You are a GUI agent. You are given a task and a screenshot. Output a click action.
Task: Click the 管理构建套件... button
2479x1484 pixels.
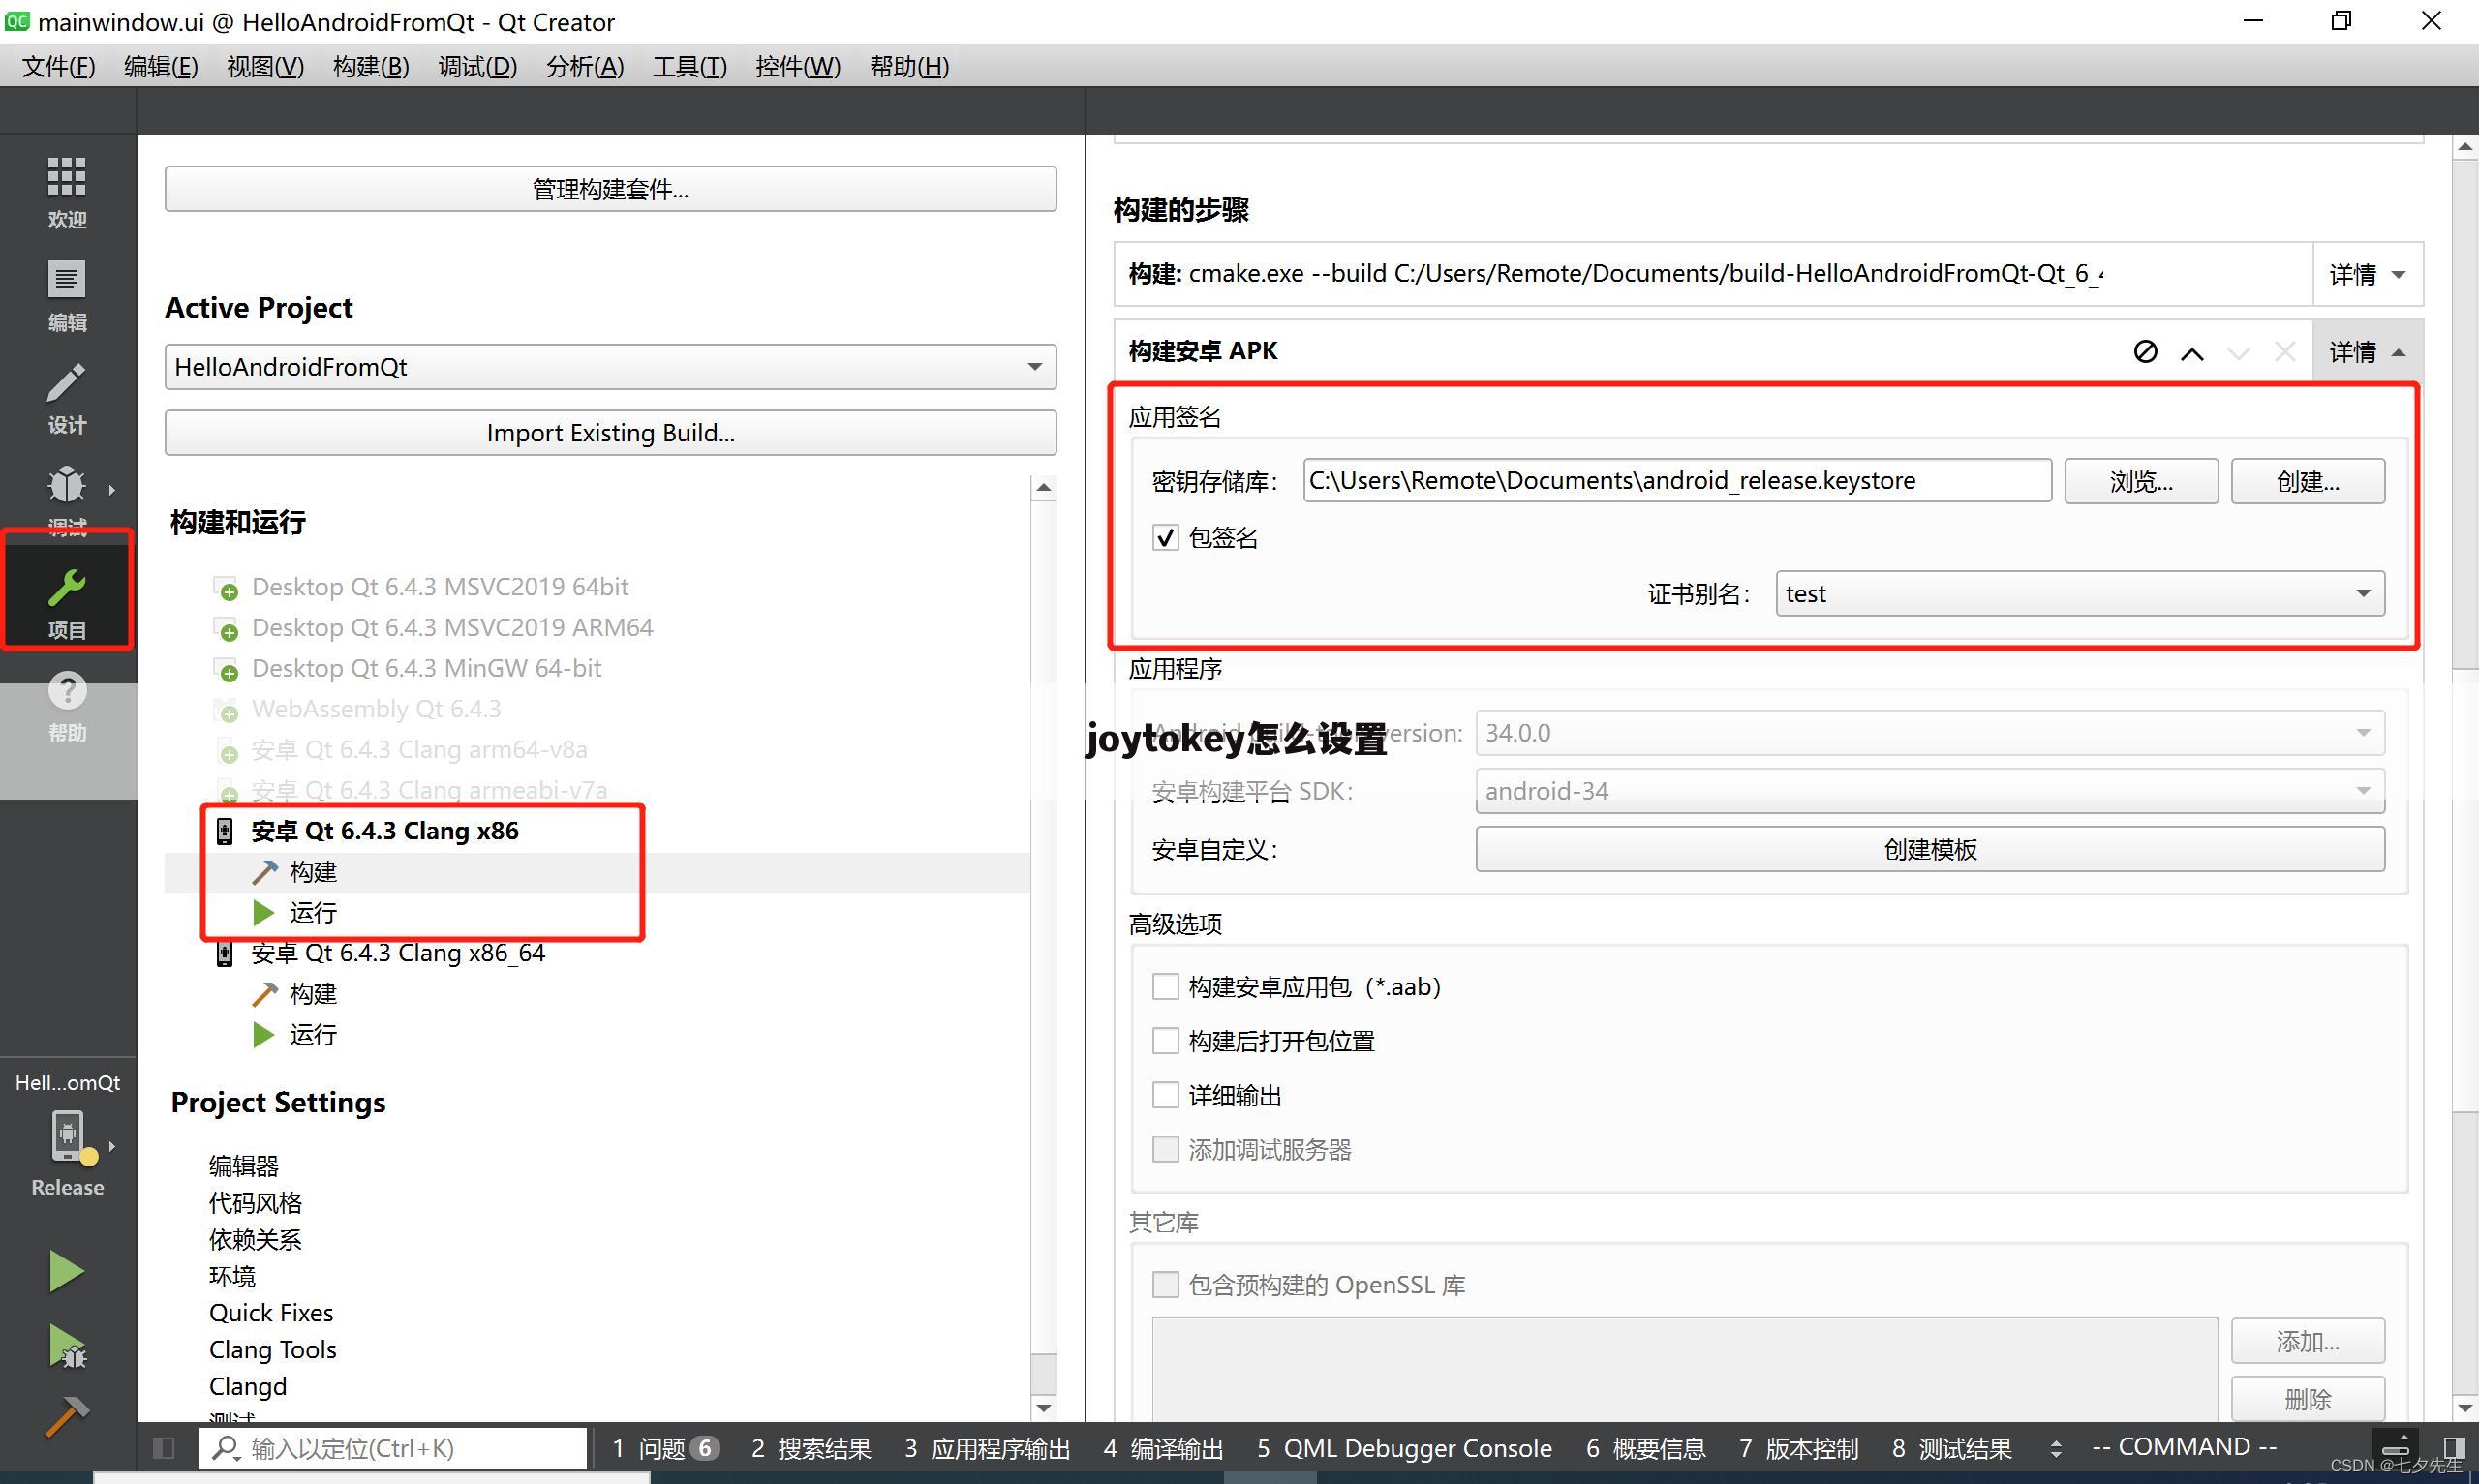click(x=610, y=189)
